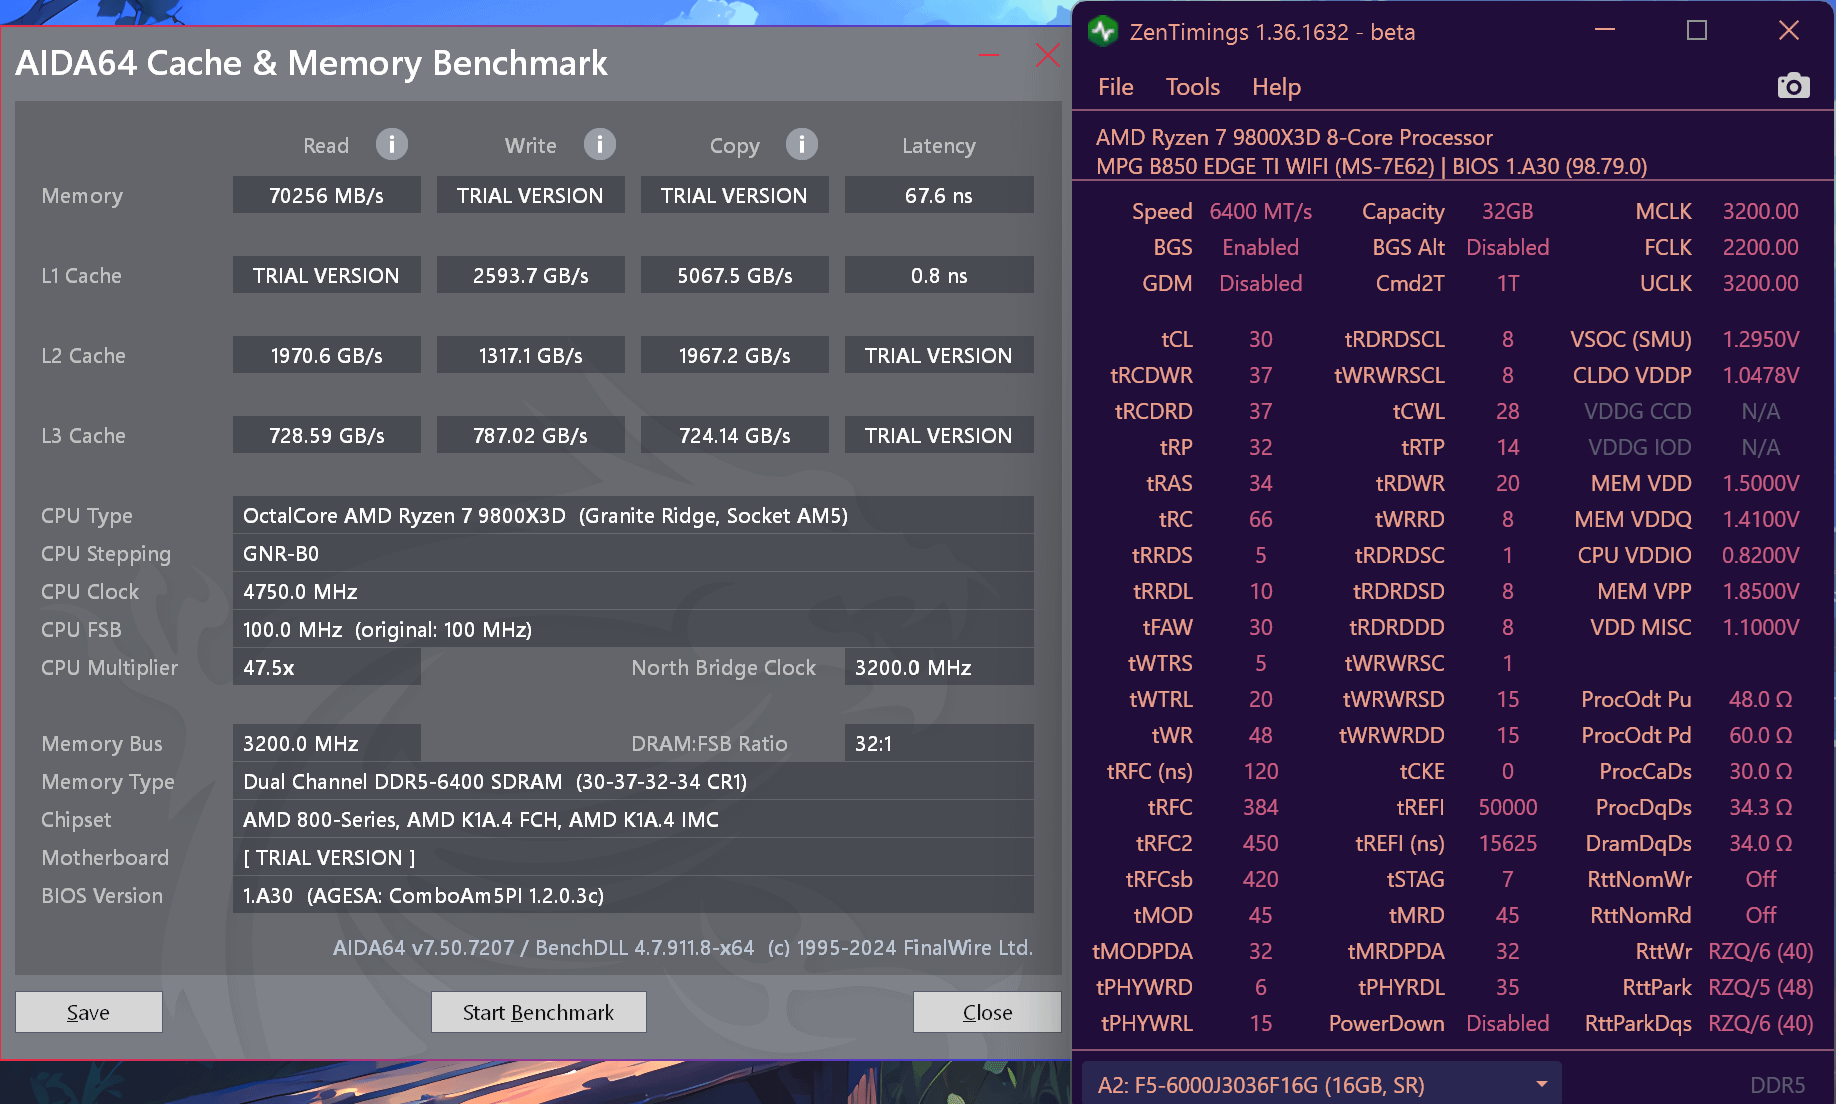Click the Memory Bus value field
1836x1104 pixels.
click(x=327, y=743)
